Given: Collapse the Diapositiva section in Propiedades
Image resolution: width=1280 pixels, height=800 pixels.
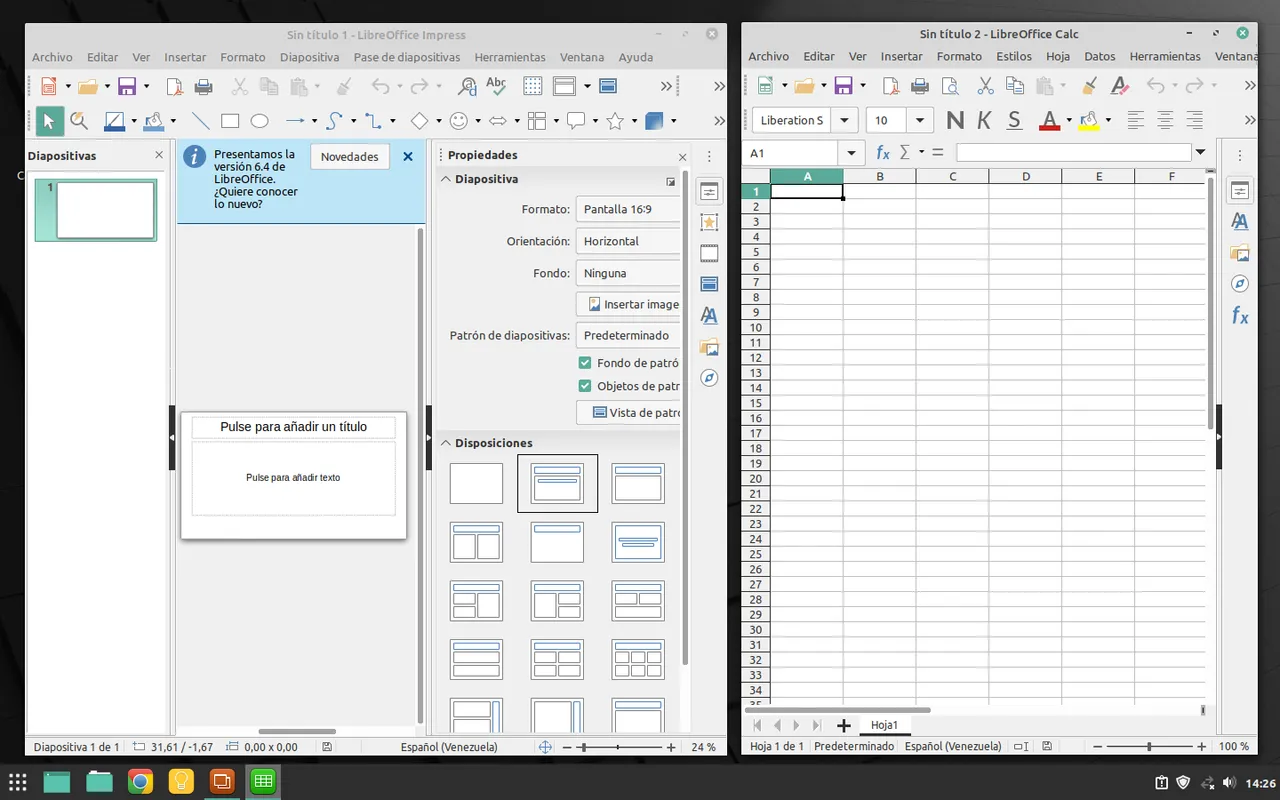Looking at the screenshot, I should tap(444, 179).
